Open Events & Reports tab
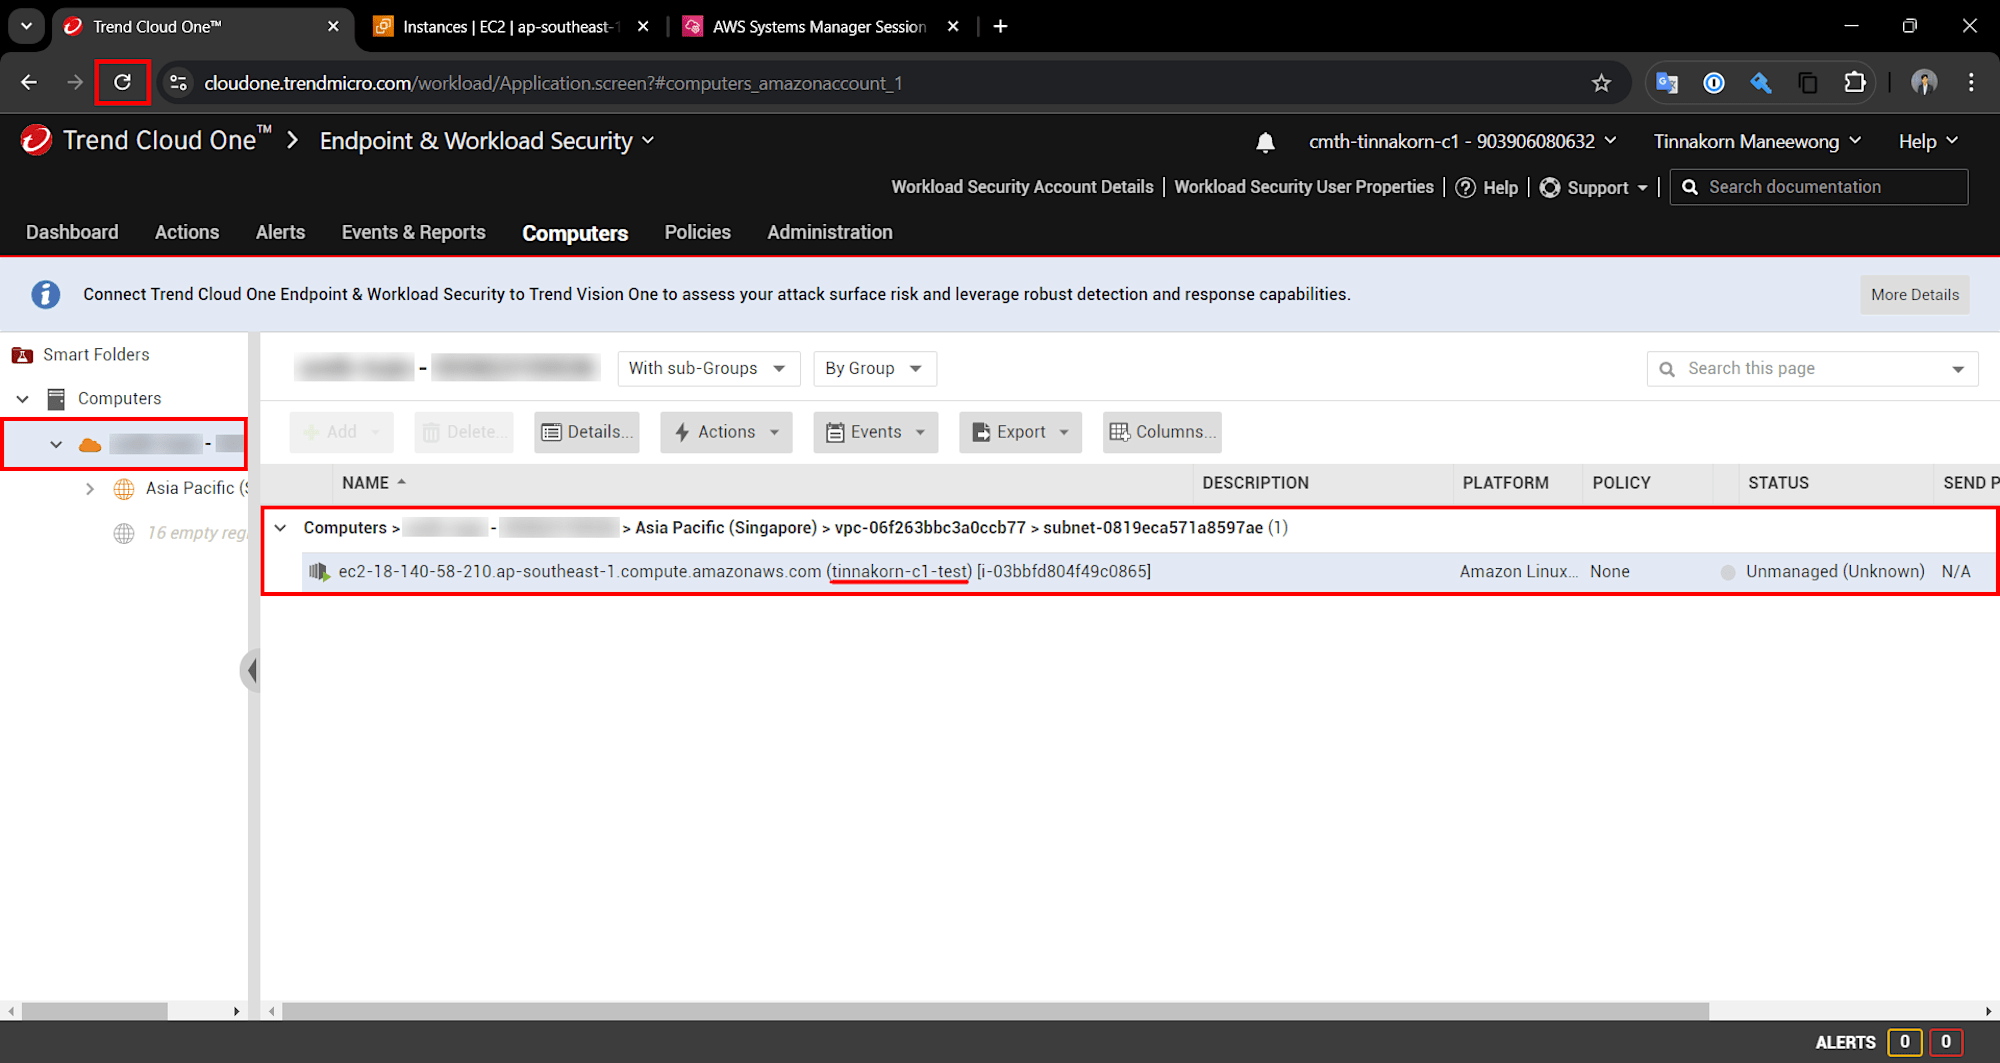Image resolution: width=2000 pixels, height=1063 pixels. point(413,232)
